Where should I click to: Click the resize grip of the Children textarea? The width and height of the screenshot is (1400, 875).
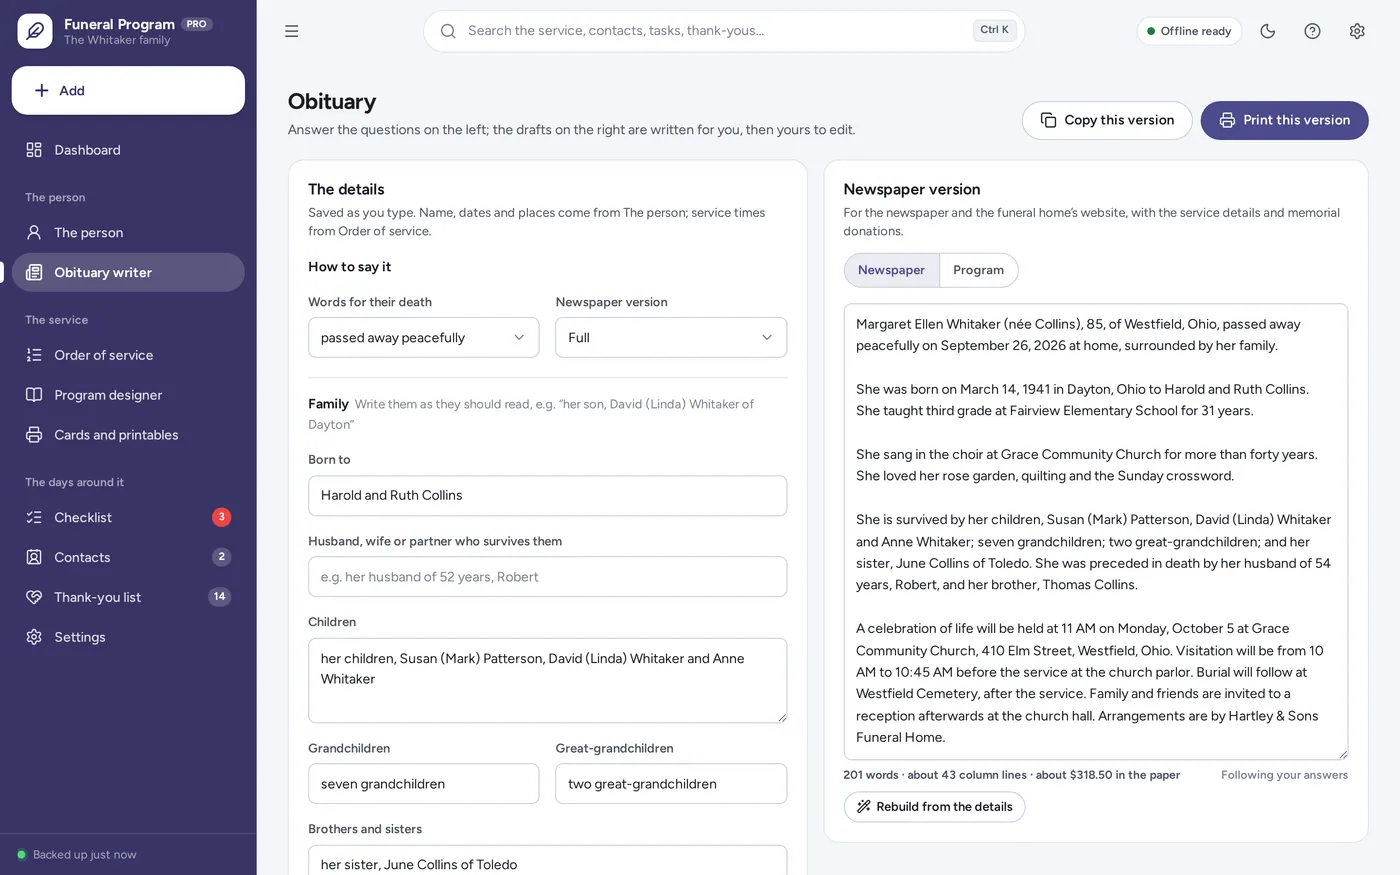(781, 716)
